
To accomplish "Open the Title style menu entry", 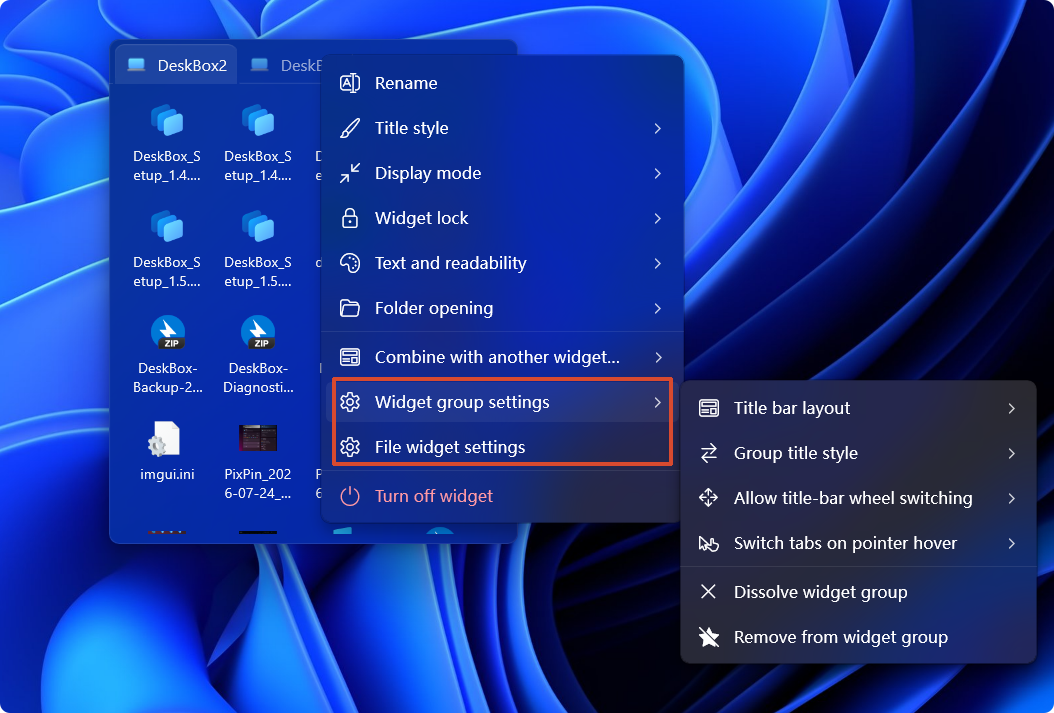I will pos(502,128).
